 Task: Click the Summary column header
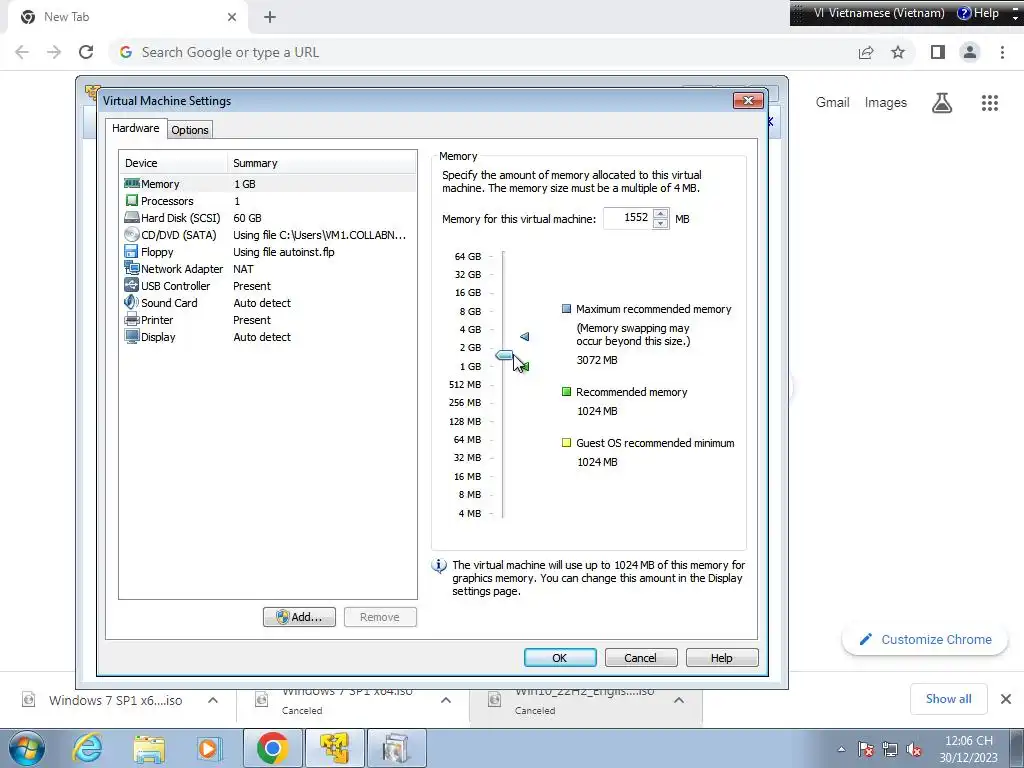coord(322,163)
